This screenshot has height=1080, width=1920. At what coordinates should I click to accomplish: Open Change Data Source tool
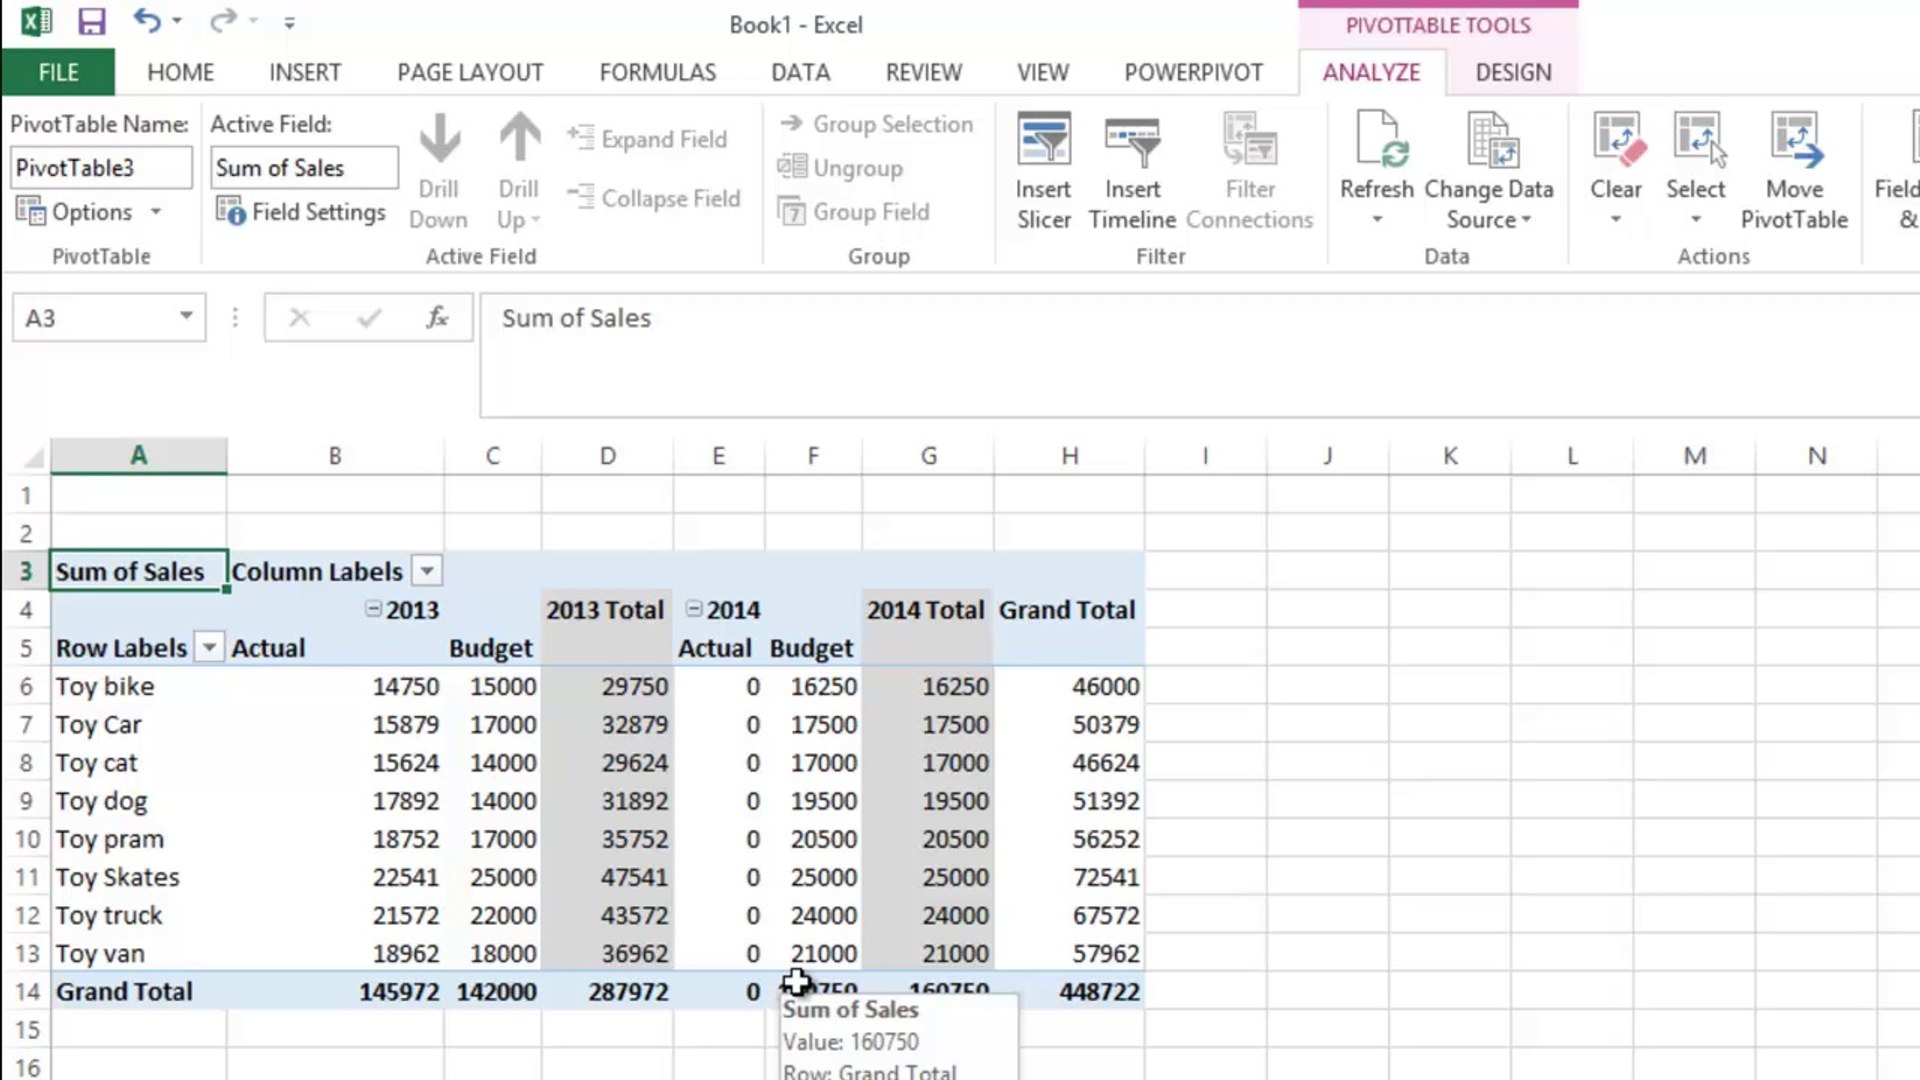tap(1489, 140)
